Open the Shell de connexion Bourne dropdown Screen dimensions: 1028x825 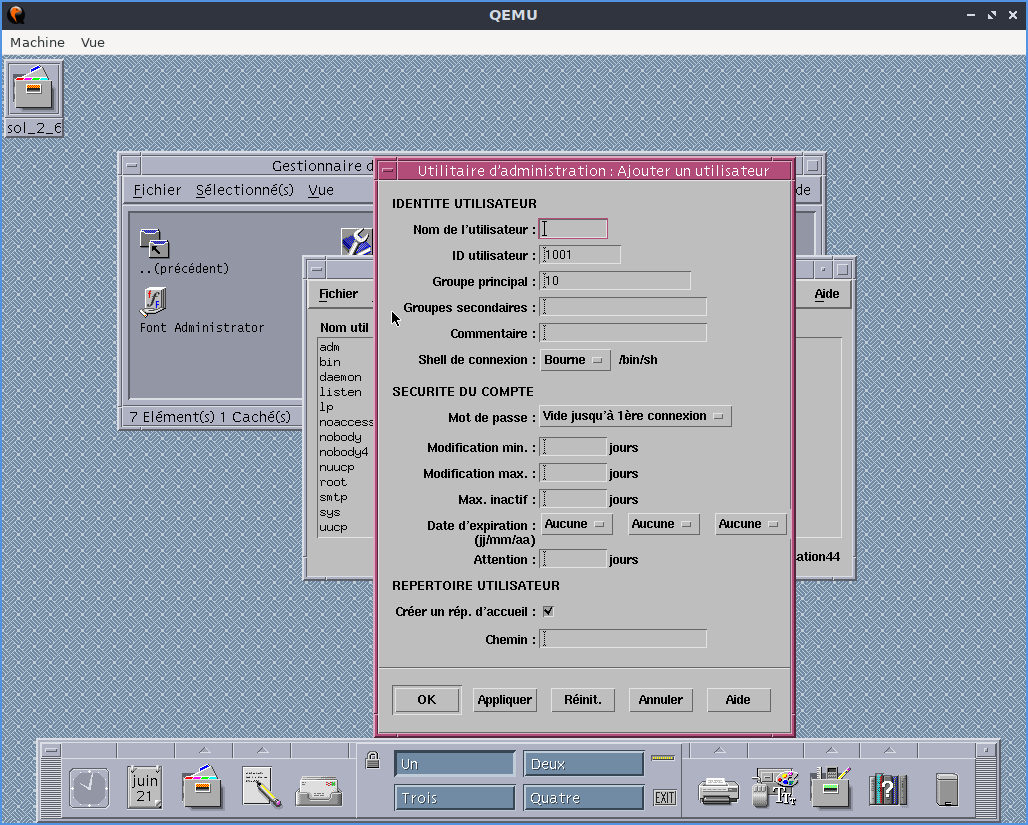coord(575,360)
